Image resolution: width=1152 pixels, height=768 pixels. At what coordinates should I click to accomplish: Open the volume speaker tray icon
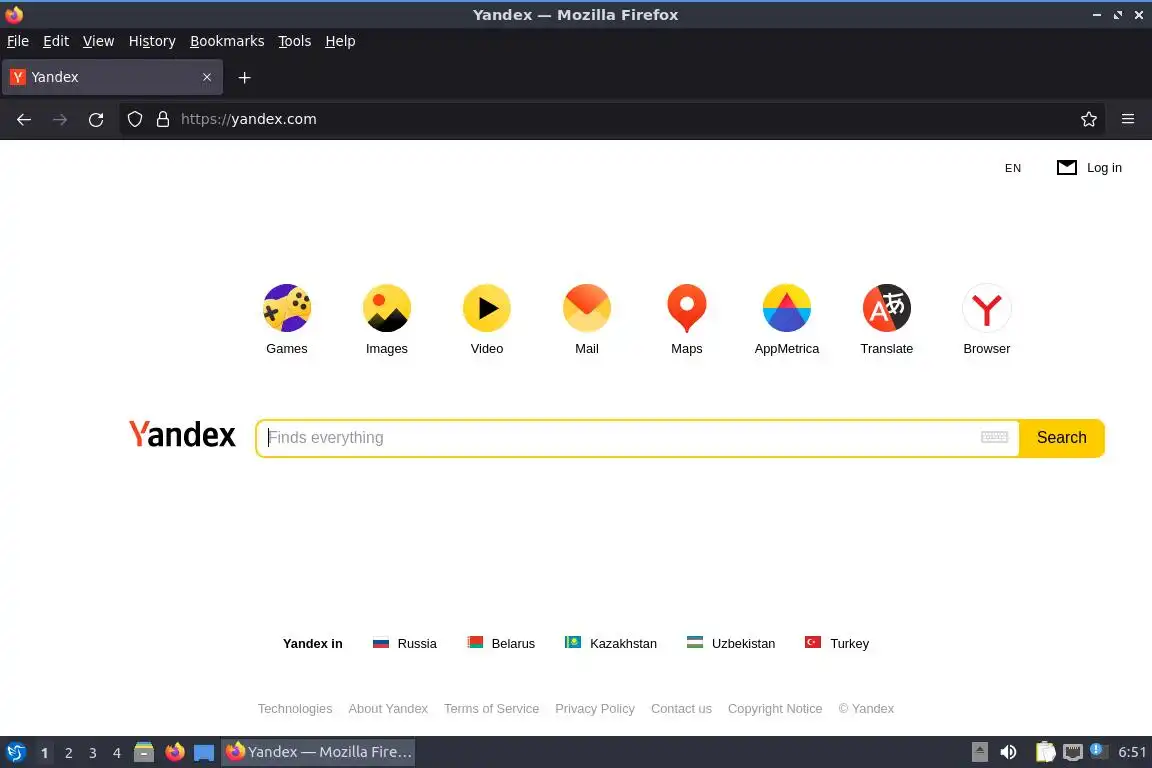[1009, 752]
